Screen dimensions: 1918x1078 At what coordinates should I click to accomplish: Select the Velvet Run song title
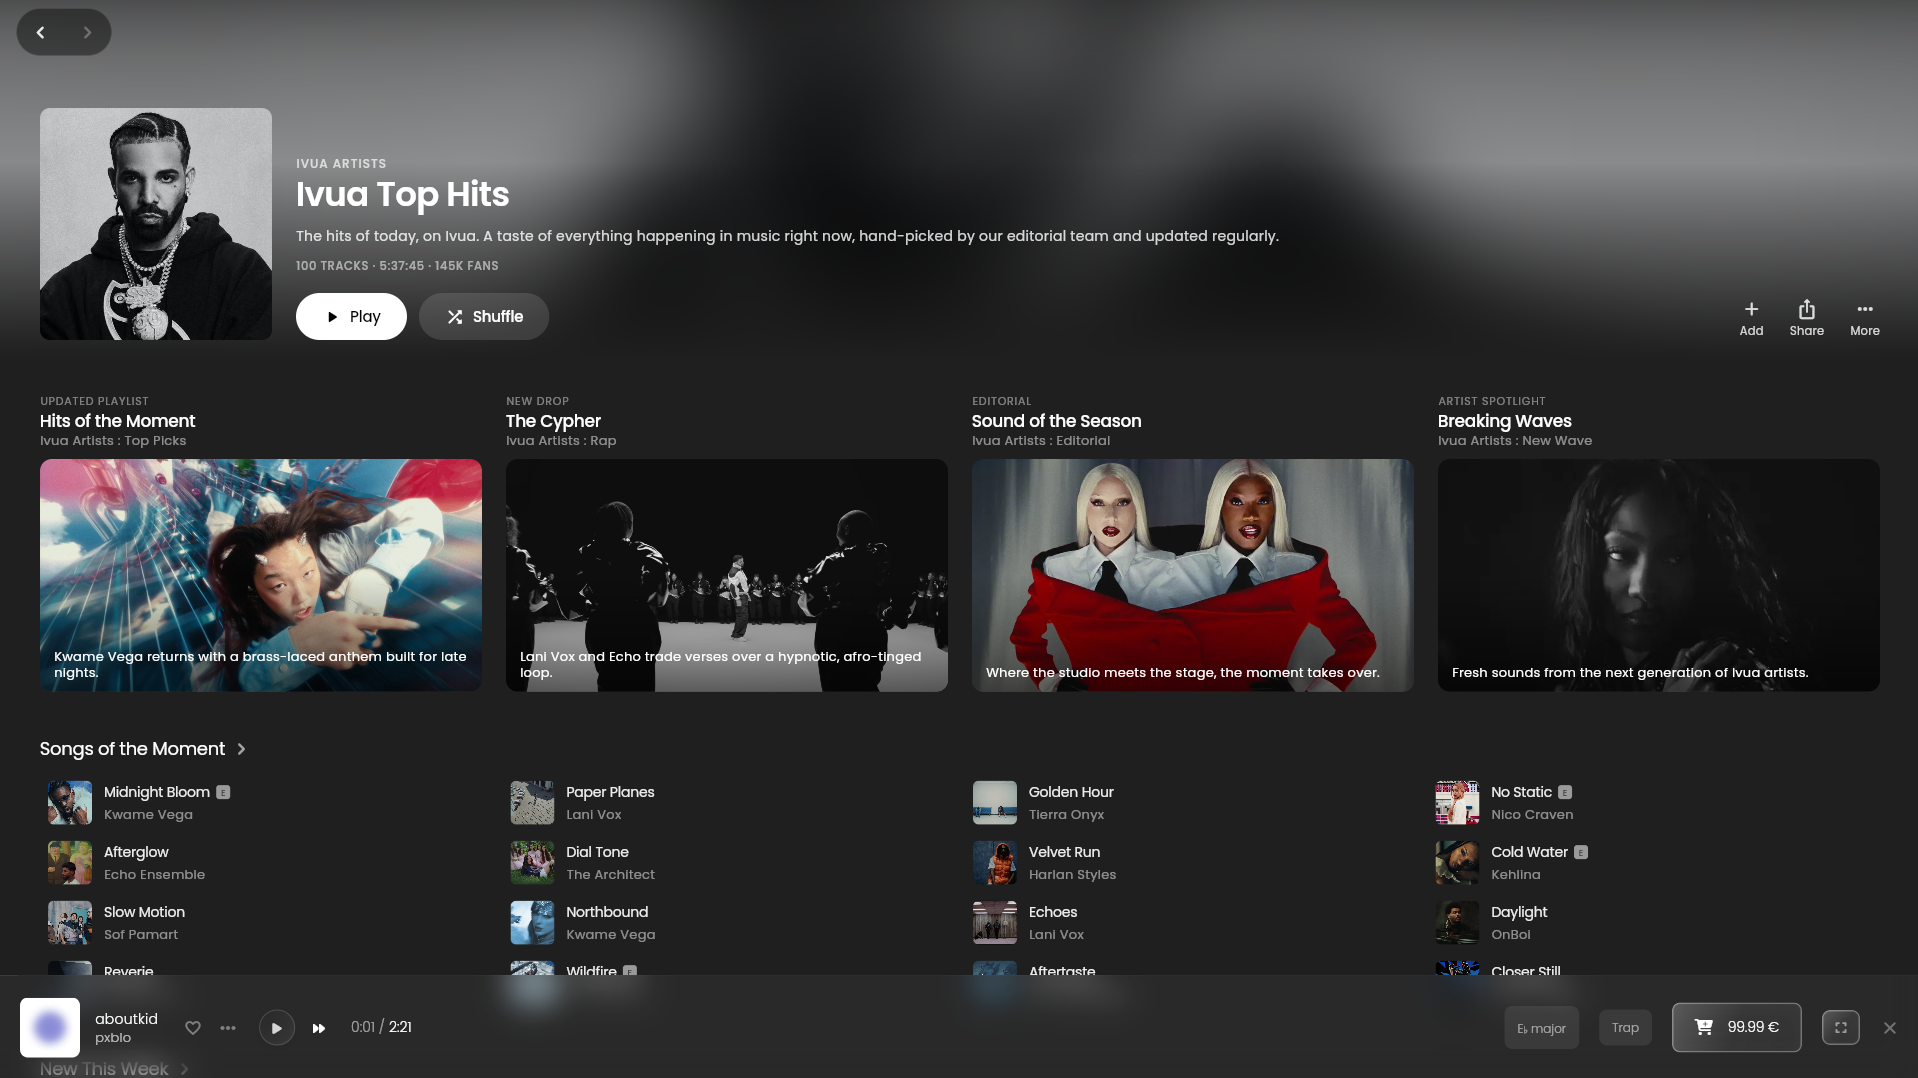coord(1064,852)
